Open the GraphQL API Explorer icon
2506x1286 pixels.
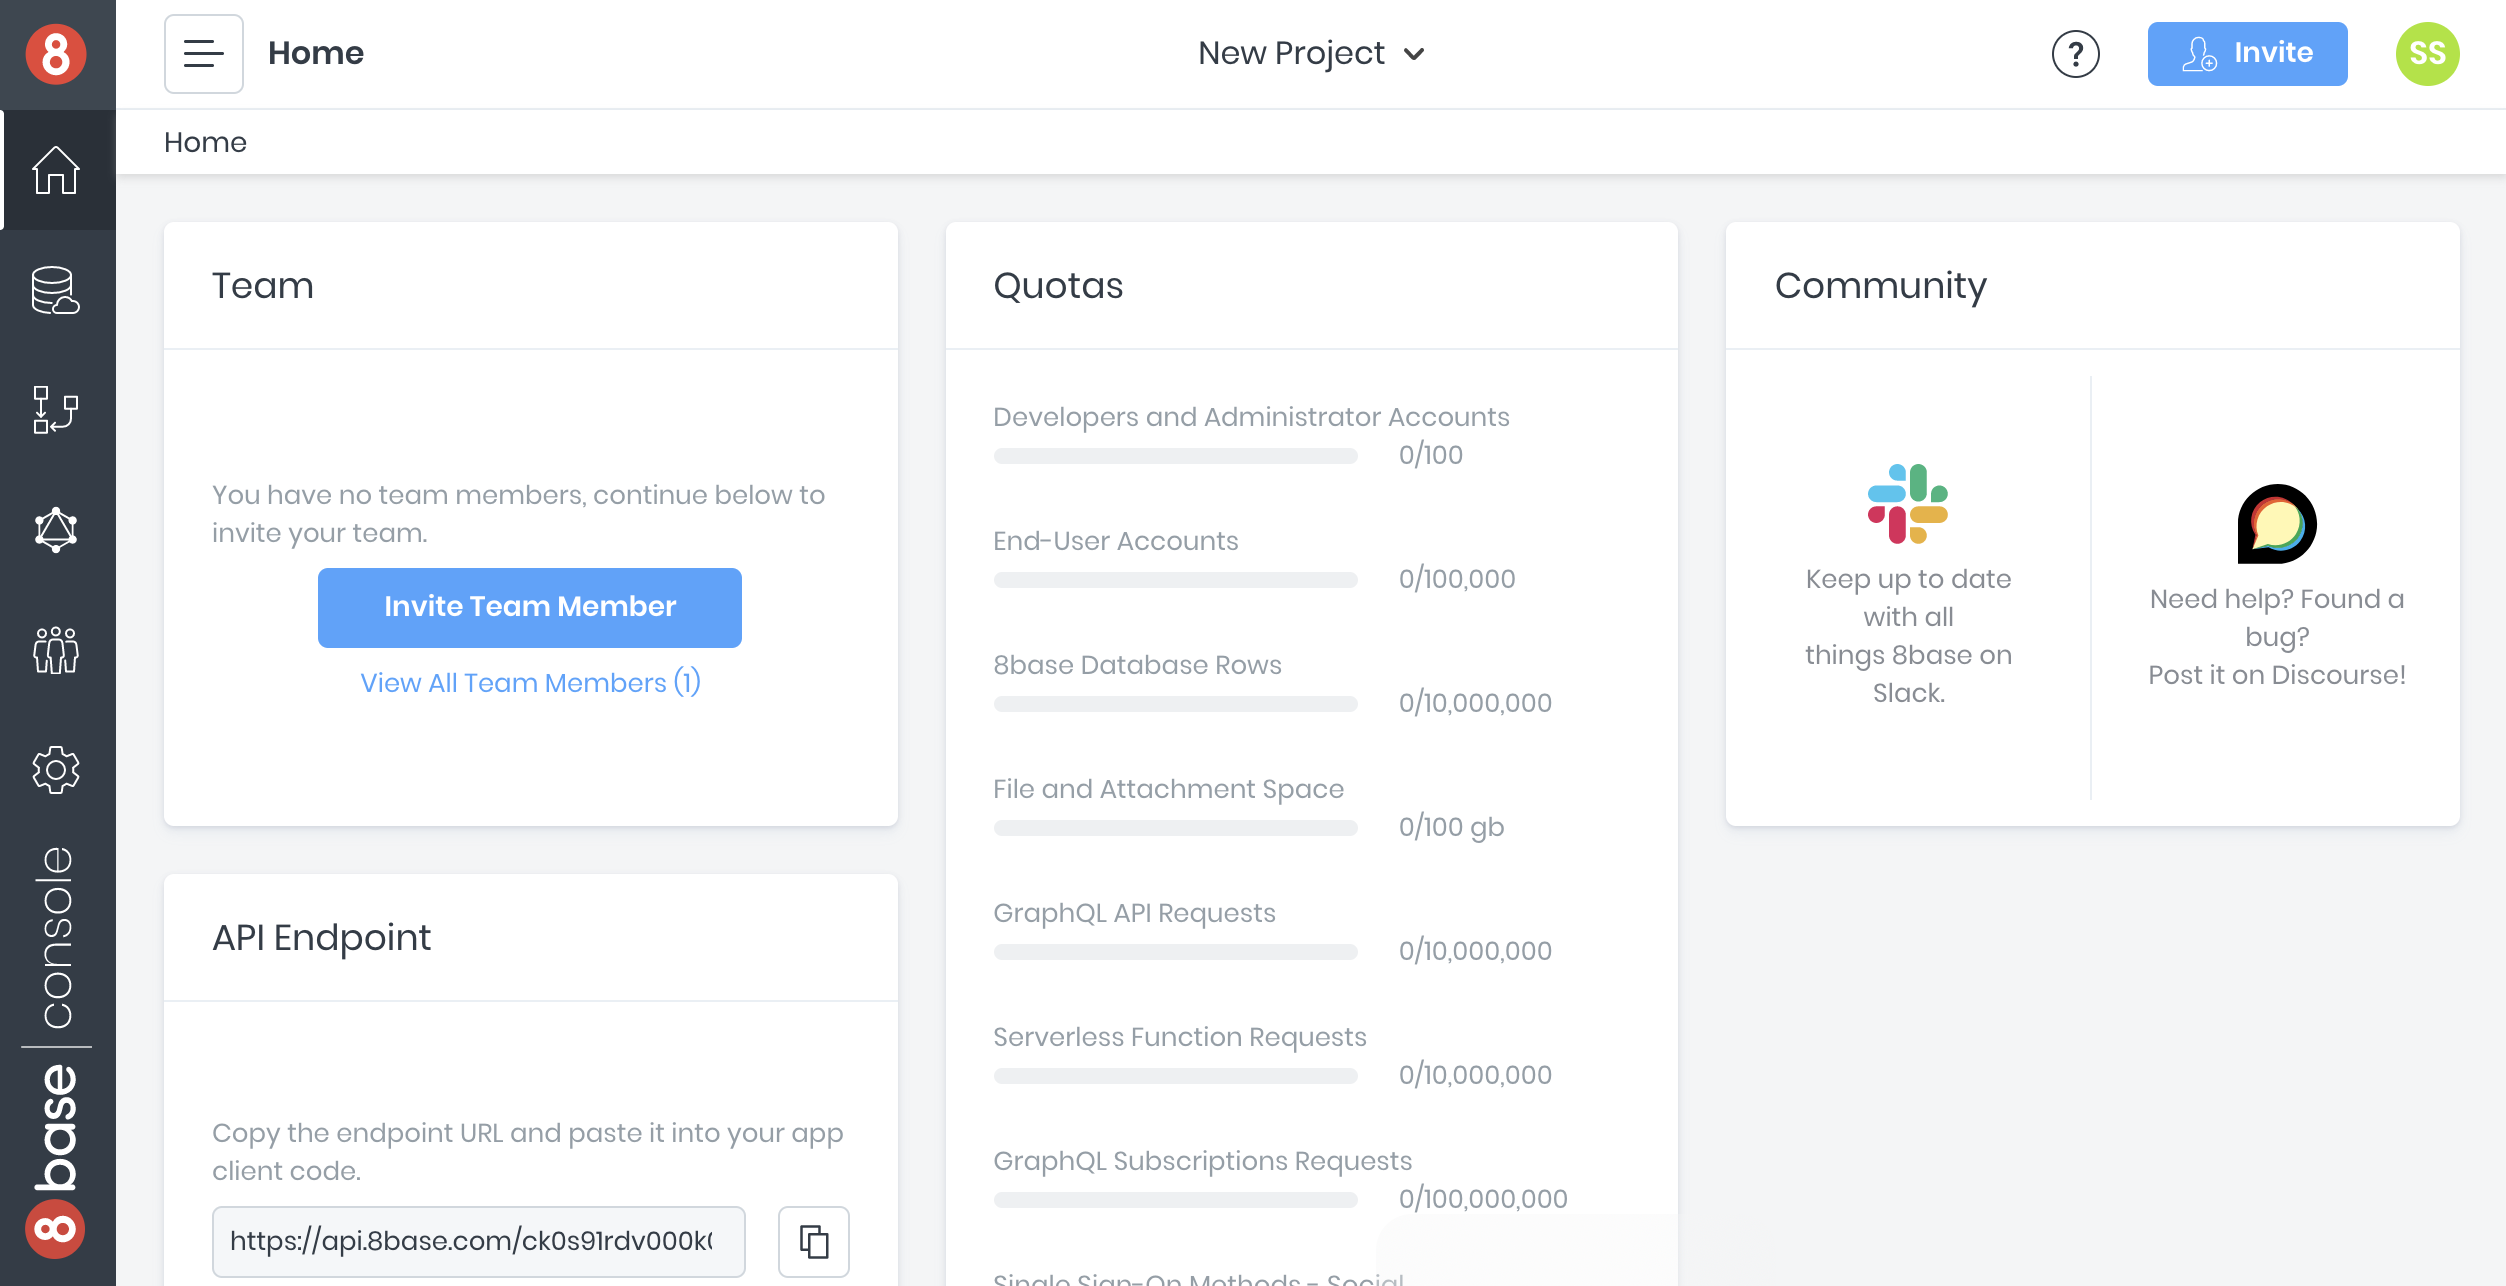(56, 530)
